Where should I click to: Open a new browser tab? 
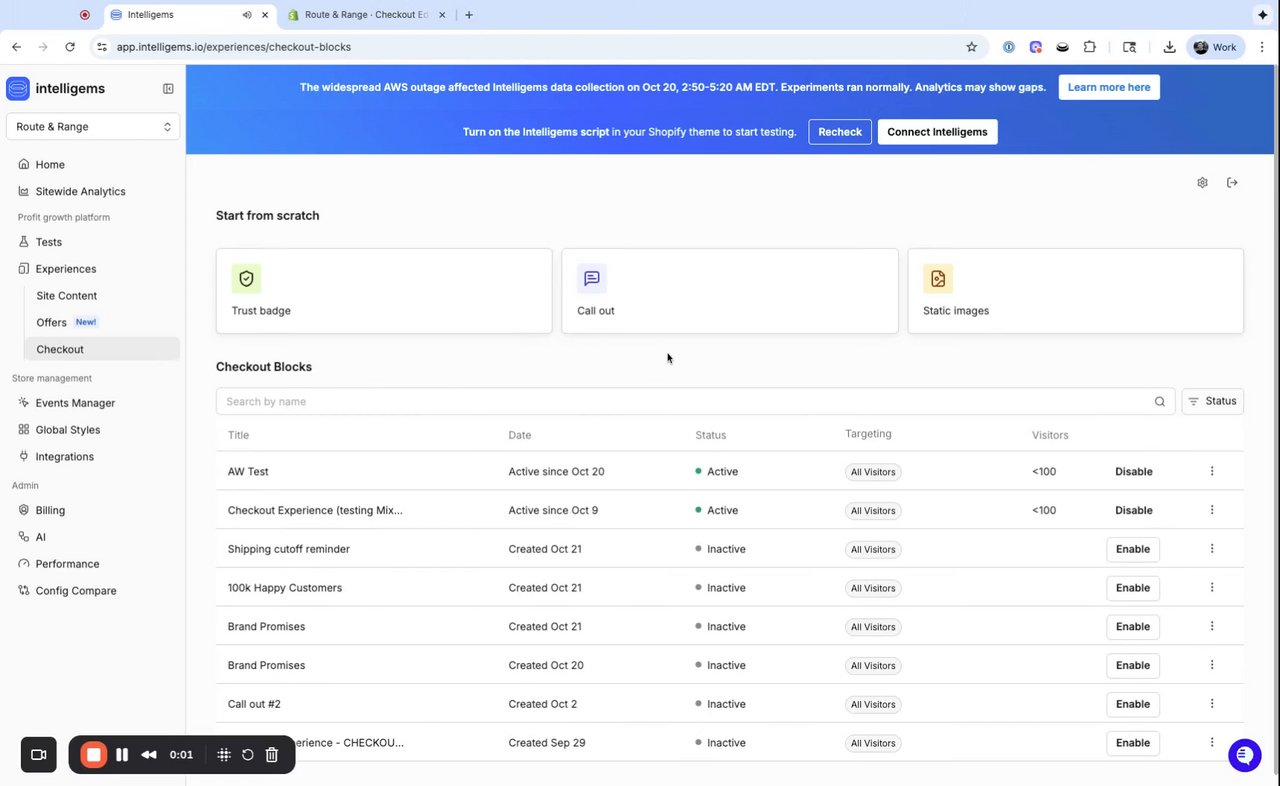point(469,15)
